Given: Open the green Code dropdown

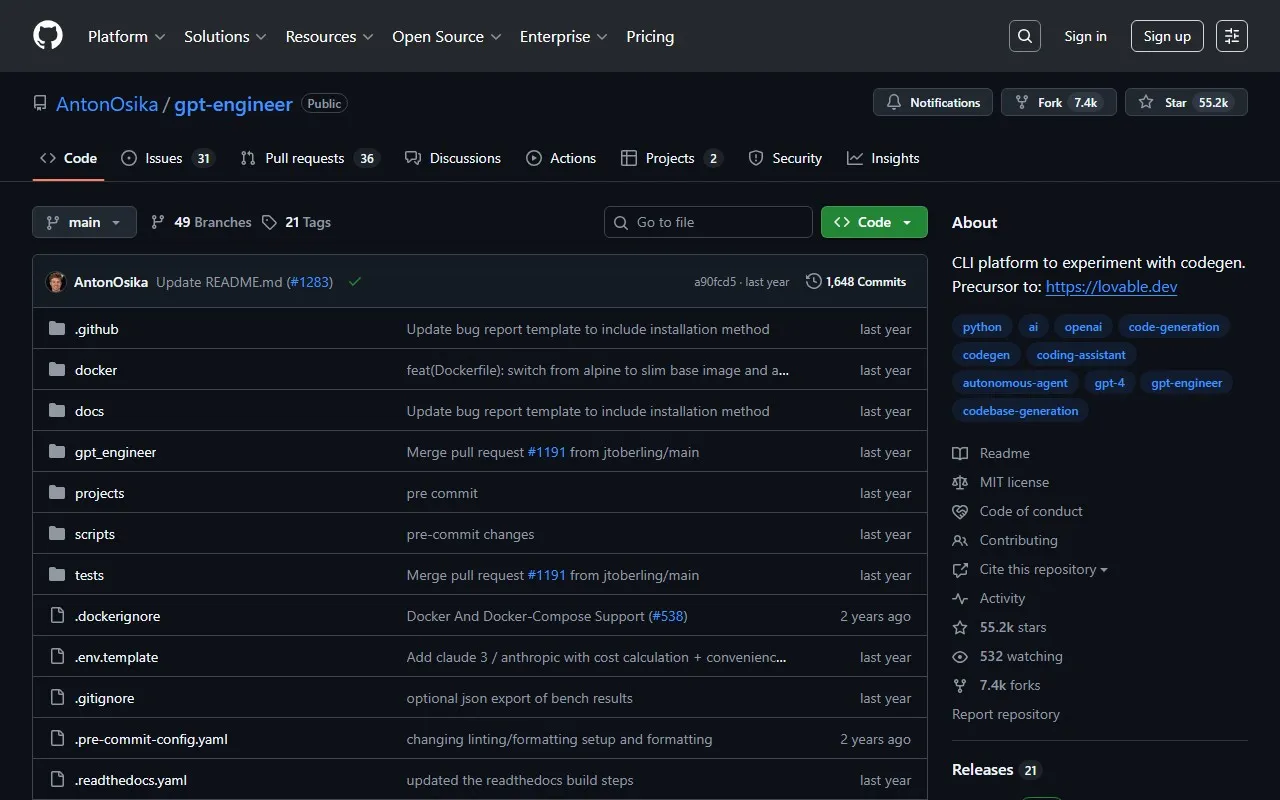Looking at the screenshot, I should 873,222.
